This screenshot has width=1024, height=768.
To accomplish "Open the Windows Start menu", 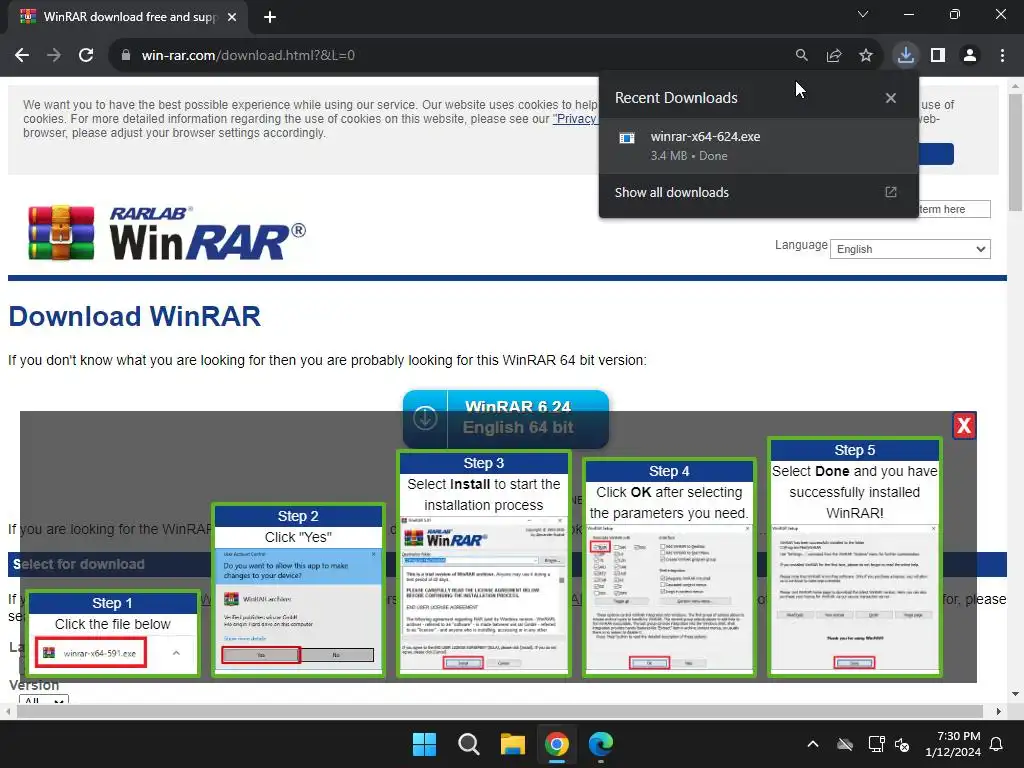I will (x=424, y=744).
